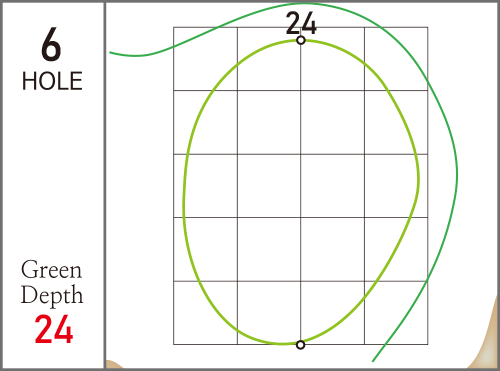Click the bottom-left grid cell
The height and width of the screenshot is (371, 500).
click(205, 313)
